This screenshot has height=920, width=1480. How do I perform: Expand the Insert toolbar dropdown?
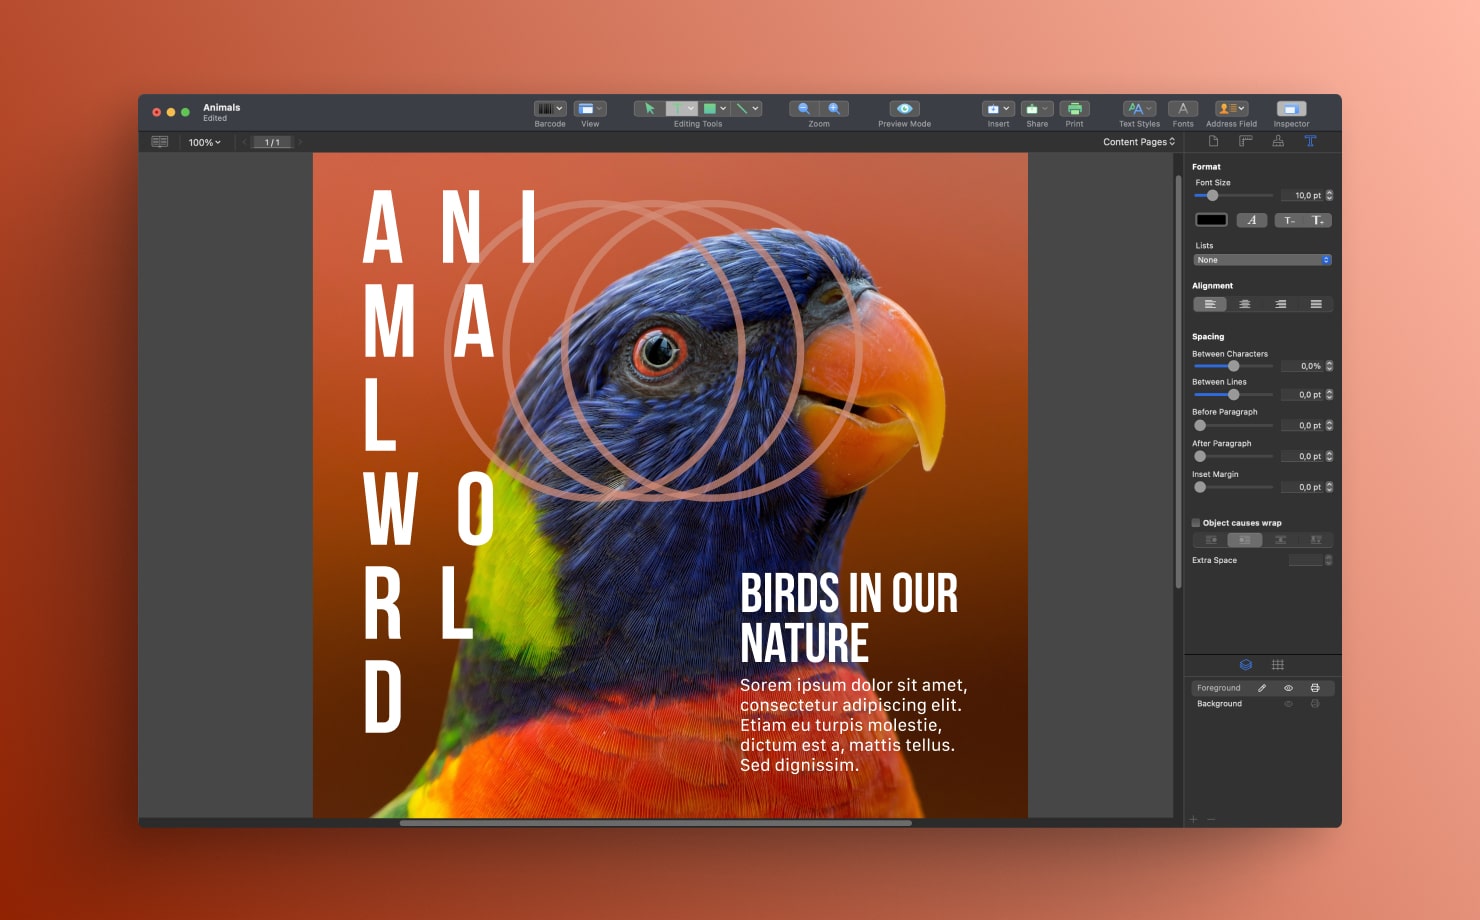click(x=1006, y=108)
